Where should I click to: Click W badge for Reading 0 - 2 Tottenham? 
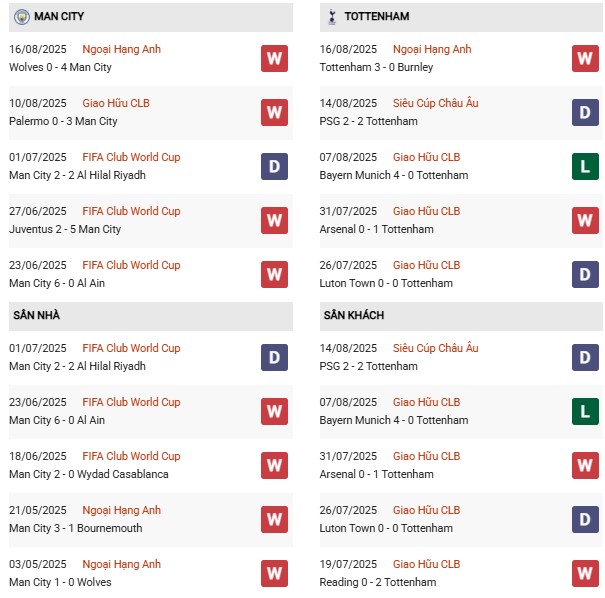tap(584, 573)
